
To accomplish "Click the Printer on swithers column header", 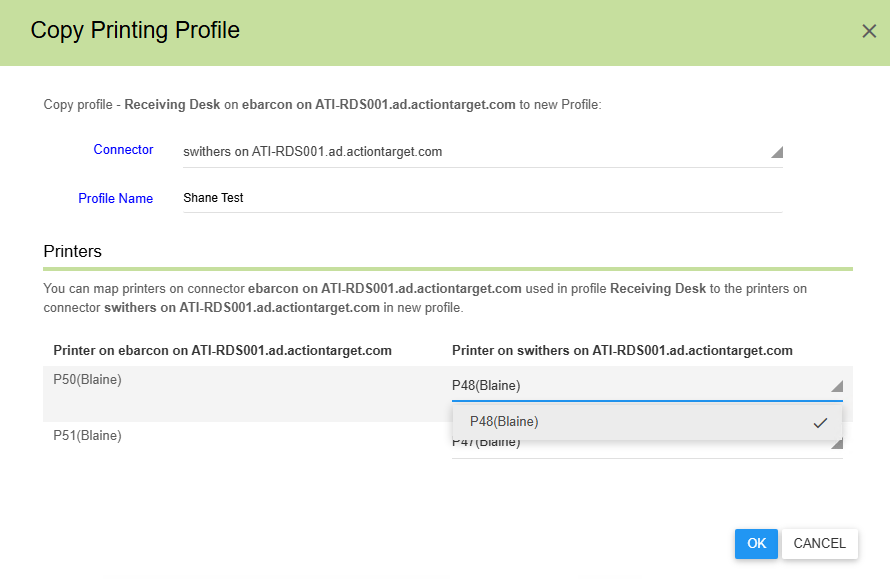I will coord(622,350).
